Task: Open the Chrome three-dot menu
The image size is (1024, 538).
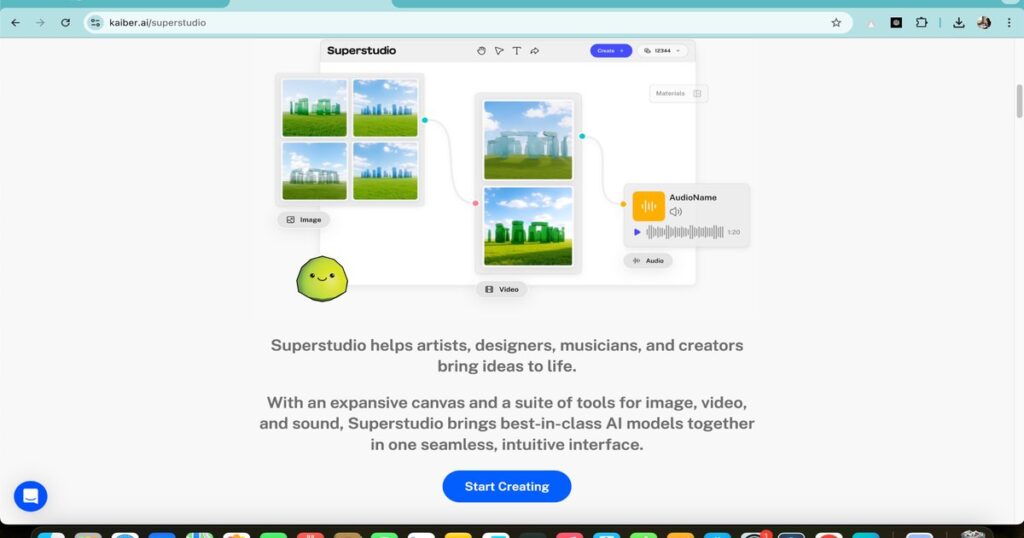Action: point(1009,23)
